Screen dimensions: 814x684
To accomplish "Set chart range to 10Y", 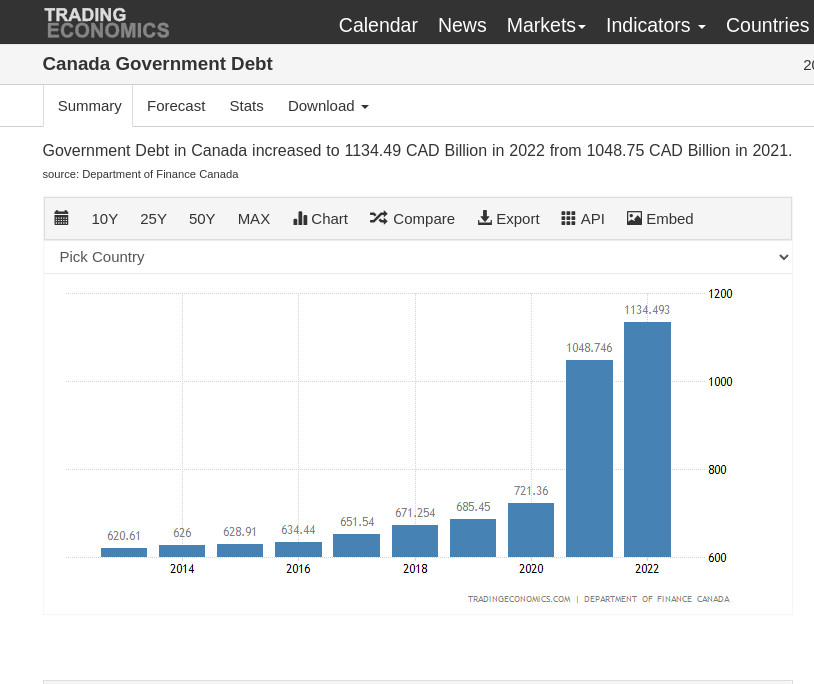I will pos(105,218).
